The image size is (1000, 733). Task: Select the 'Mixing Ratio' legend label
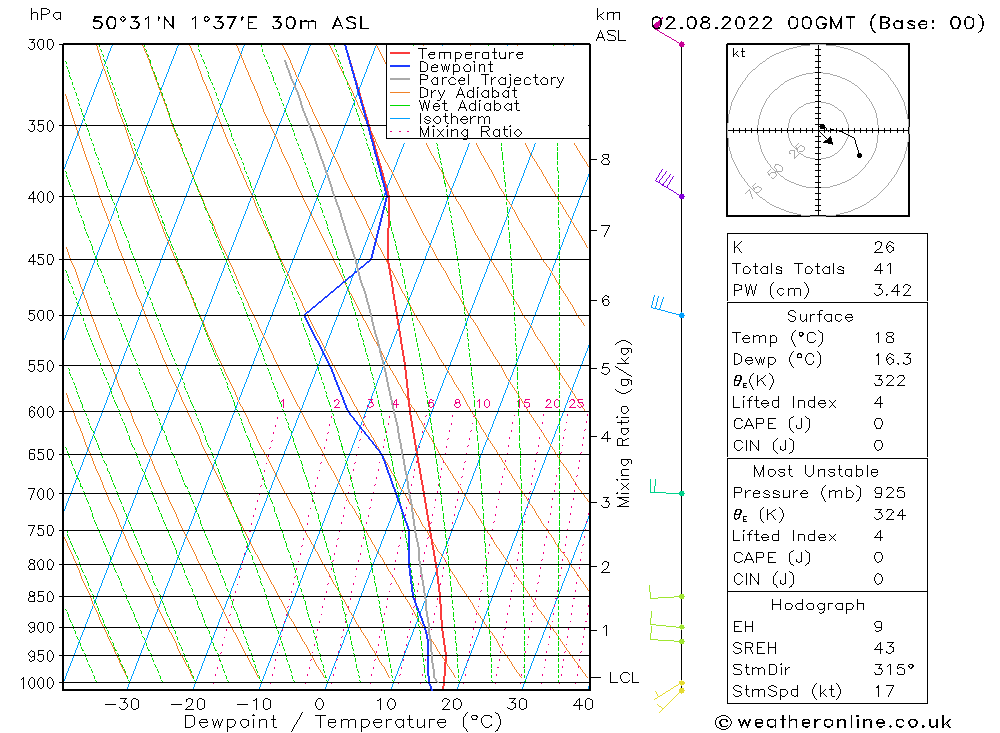(470, 132)
